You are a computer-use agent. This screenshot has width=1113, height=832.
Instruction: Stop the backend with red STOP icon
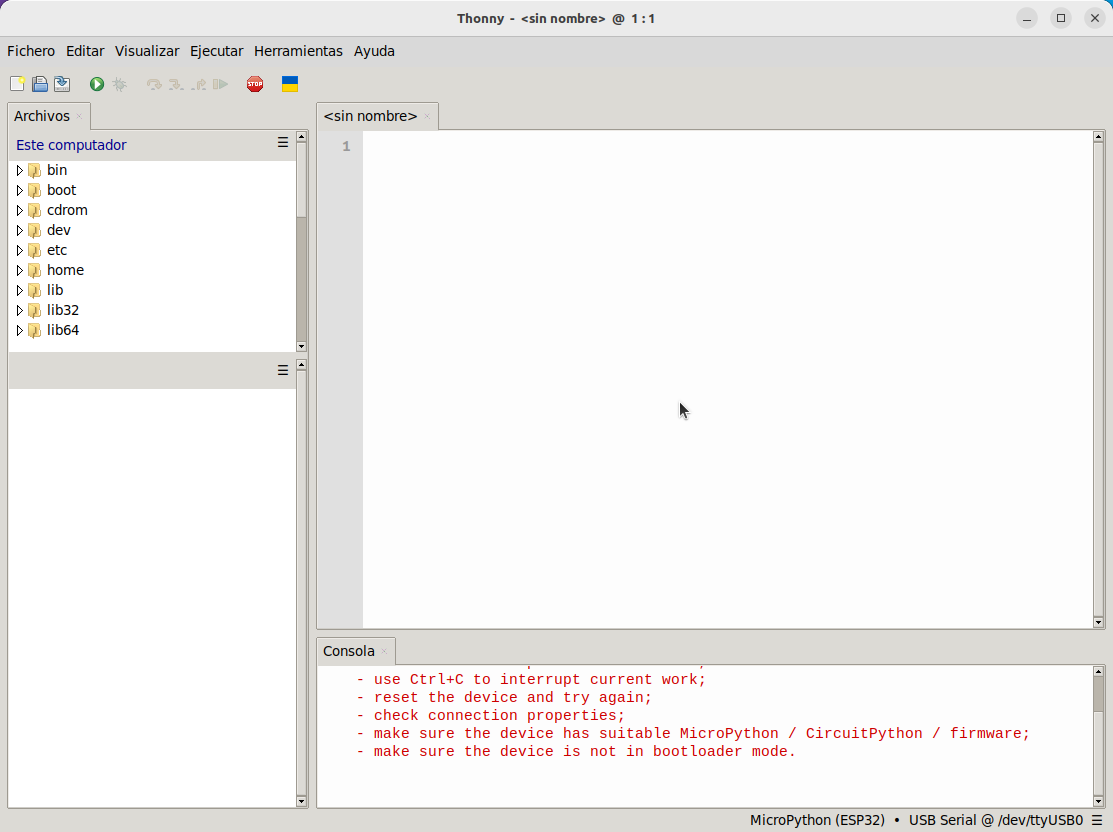[255, 84]
